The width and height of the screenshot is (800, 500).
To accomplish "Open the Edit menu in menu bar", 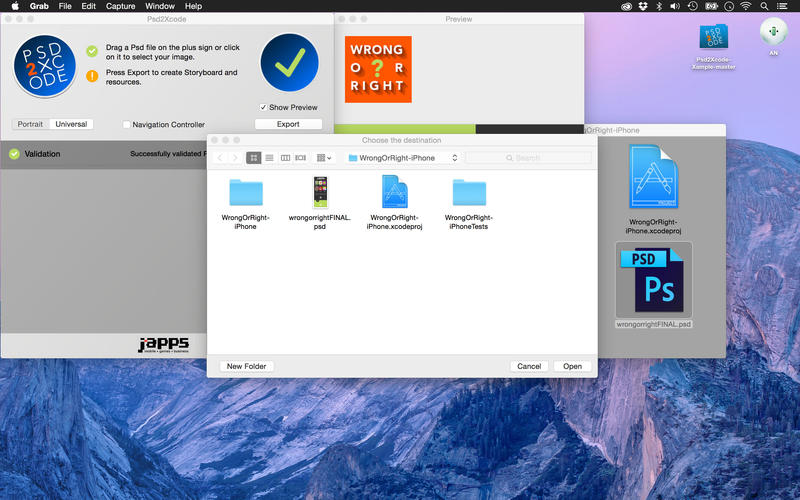I will coord(89,6).
